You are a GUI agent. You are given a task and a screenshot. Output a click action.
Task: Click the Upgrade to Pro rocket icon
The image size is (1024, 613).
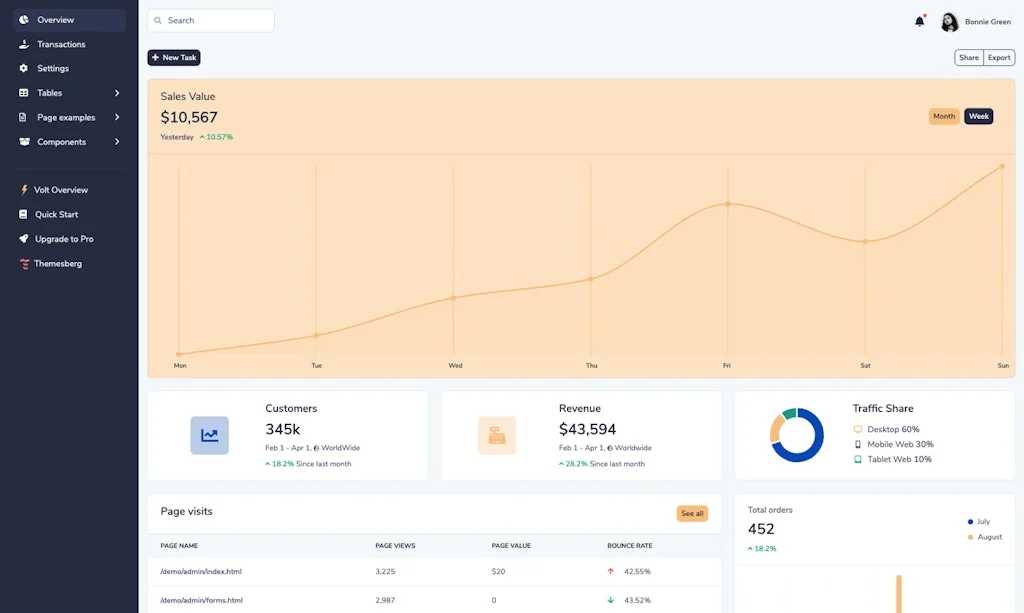24,239
